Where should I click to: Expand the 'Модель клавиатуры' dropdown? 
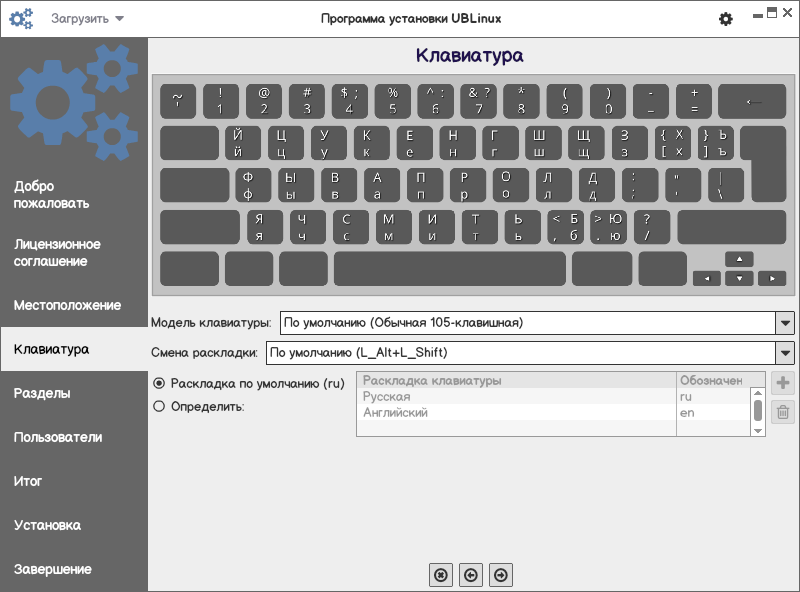coord(785,323)
